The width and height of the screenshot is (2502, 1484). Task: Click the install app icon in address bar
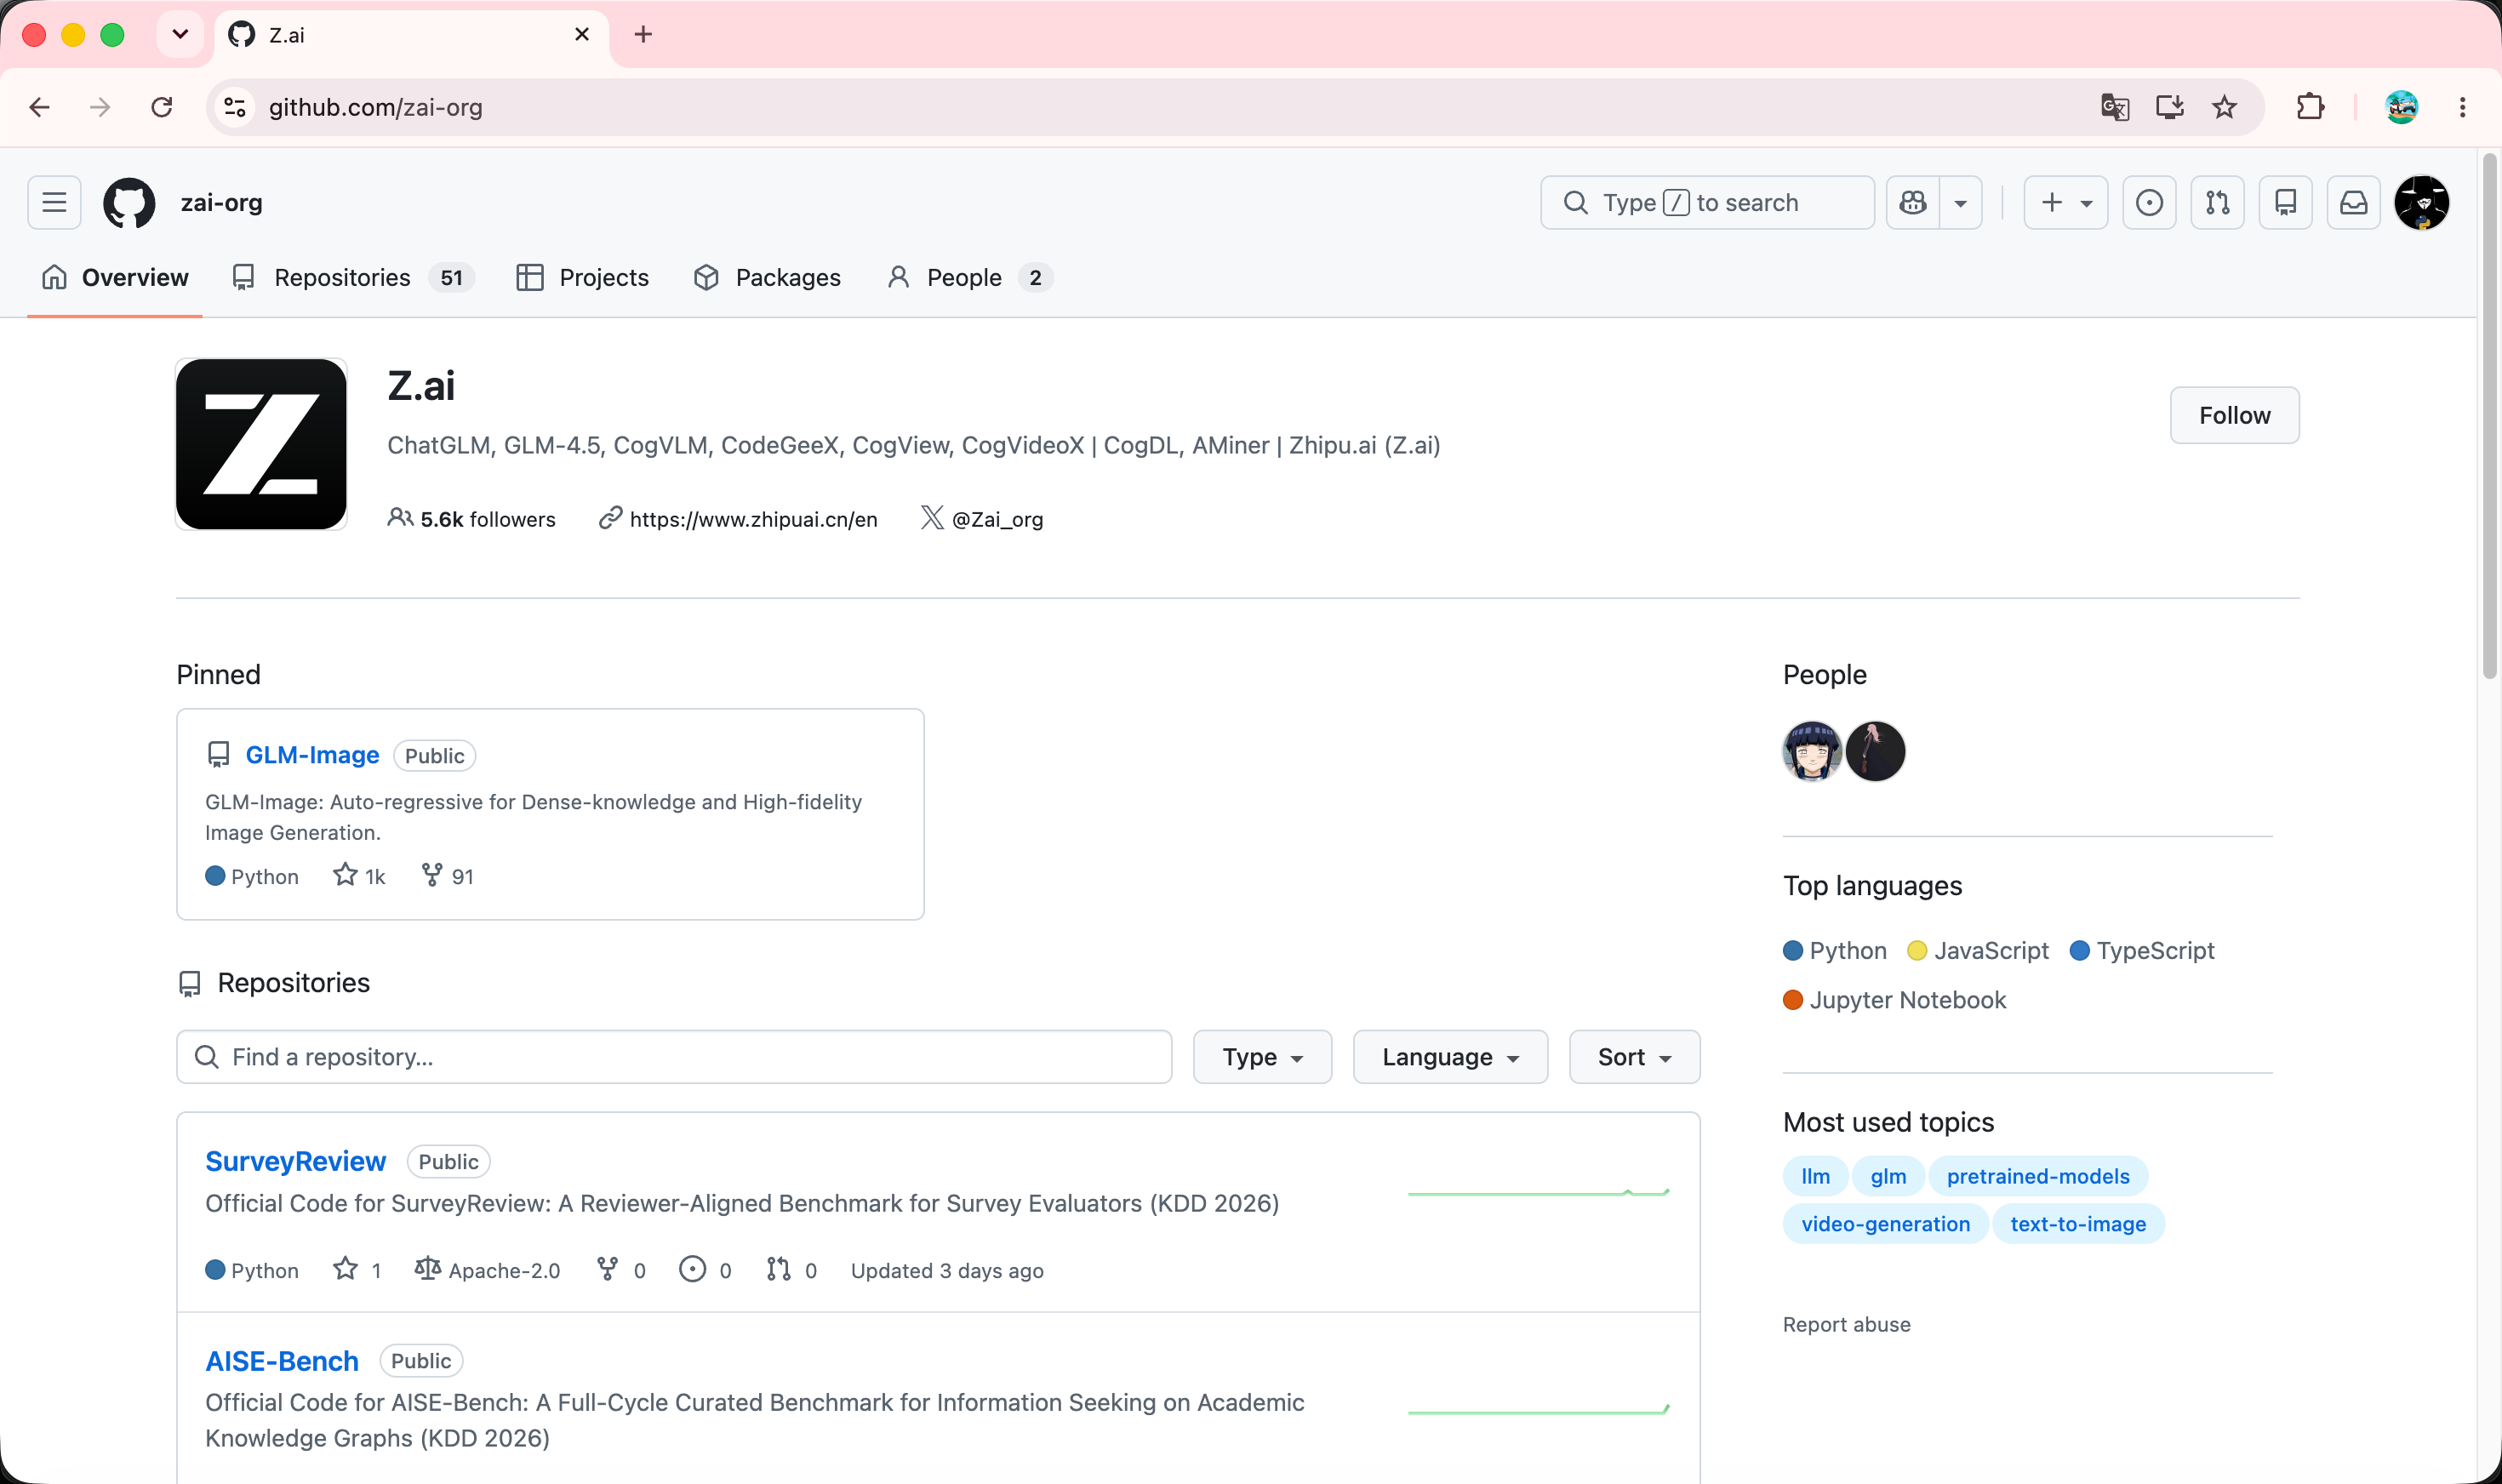click(x=2169, y=107)
